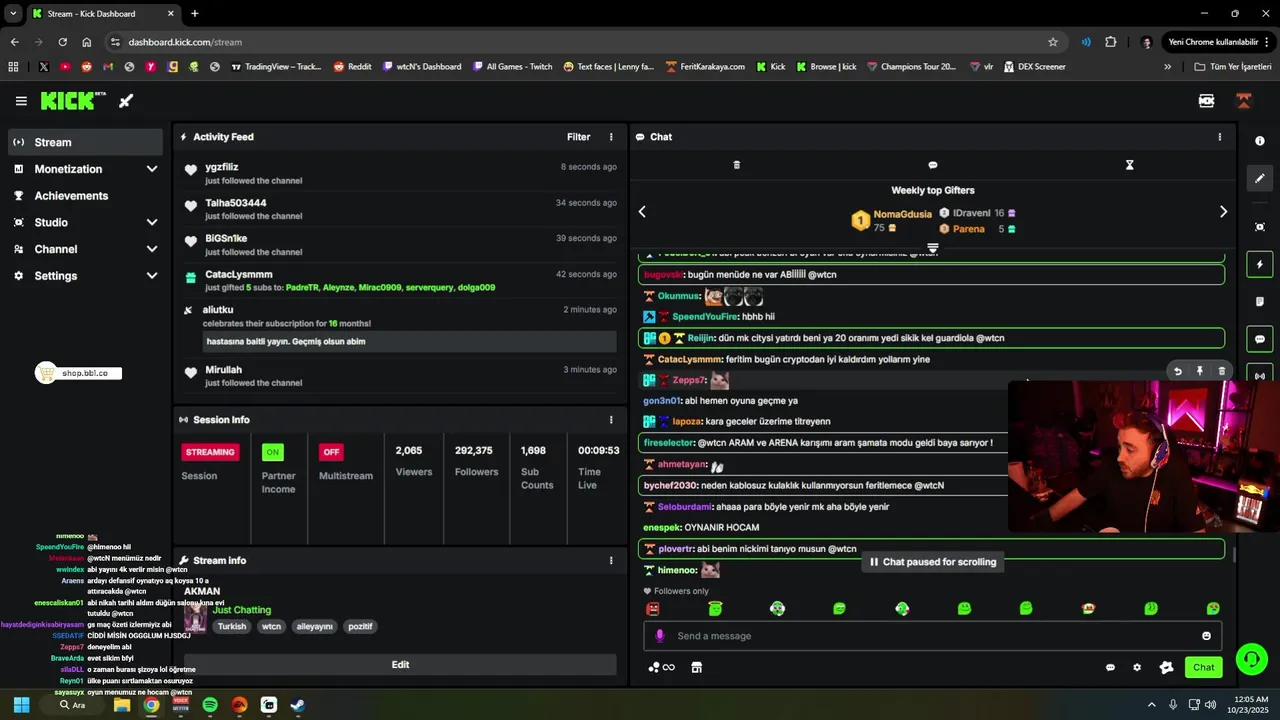The height and width of the screenshot is (720, 1280).
Task: Open emoji picker in message box
Action: tap(1206, 636)
